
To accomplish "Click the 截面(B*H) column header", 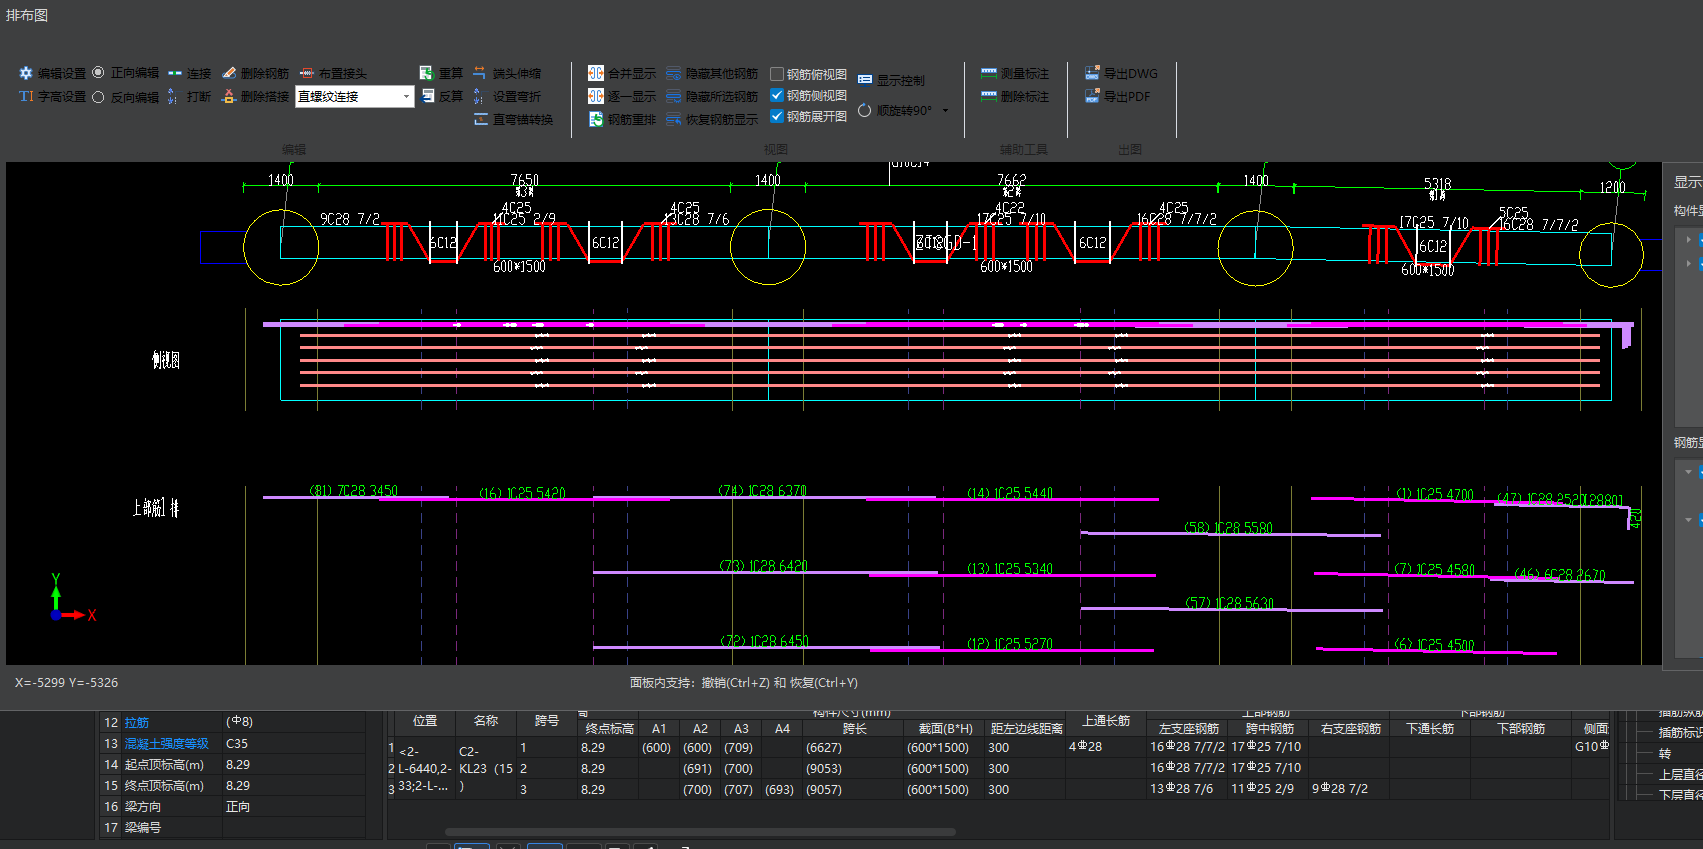I will pyautogui.click(x=945, y=729).
